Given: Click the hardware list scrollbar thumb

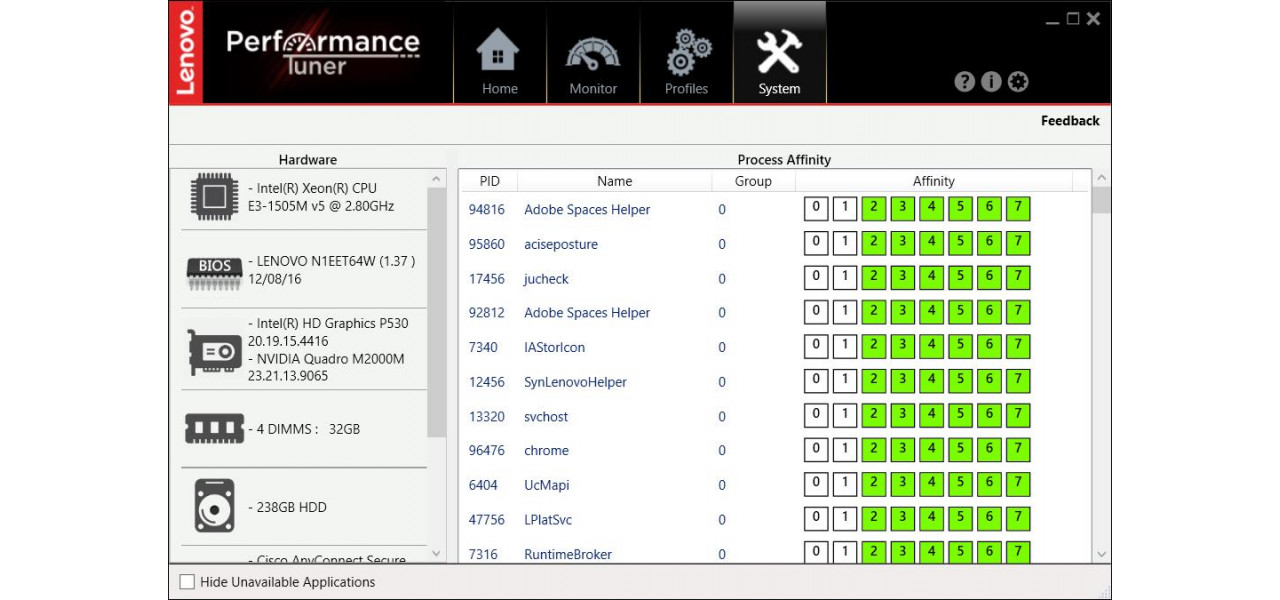Looking at the screenshot, I should (x=436, y=312).
